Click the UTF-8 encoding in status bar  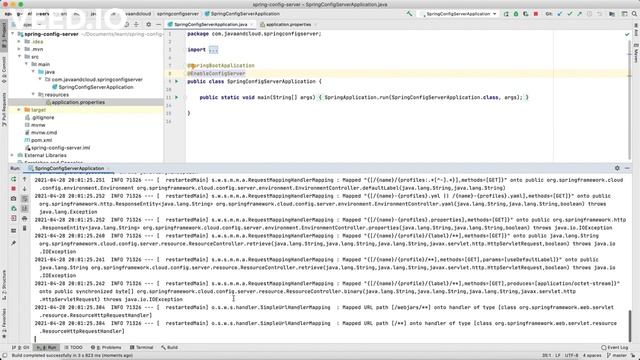click(x=571, y=356)
